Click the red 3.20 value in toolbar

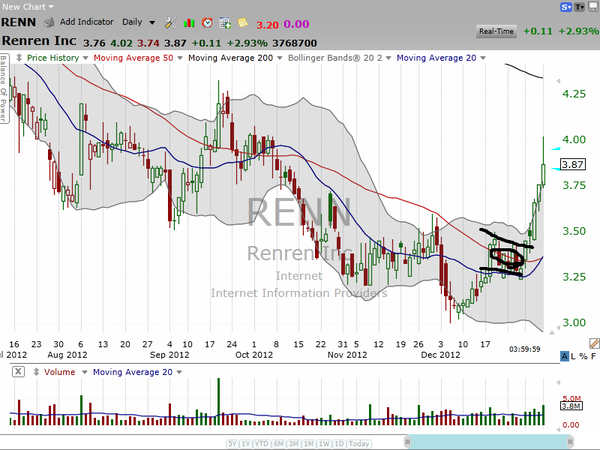pos(267,25)
